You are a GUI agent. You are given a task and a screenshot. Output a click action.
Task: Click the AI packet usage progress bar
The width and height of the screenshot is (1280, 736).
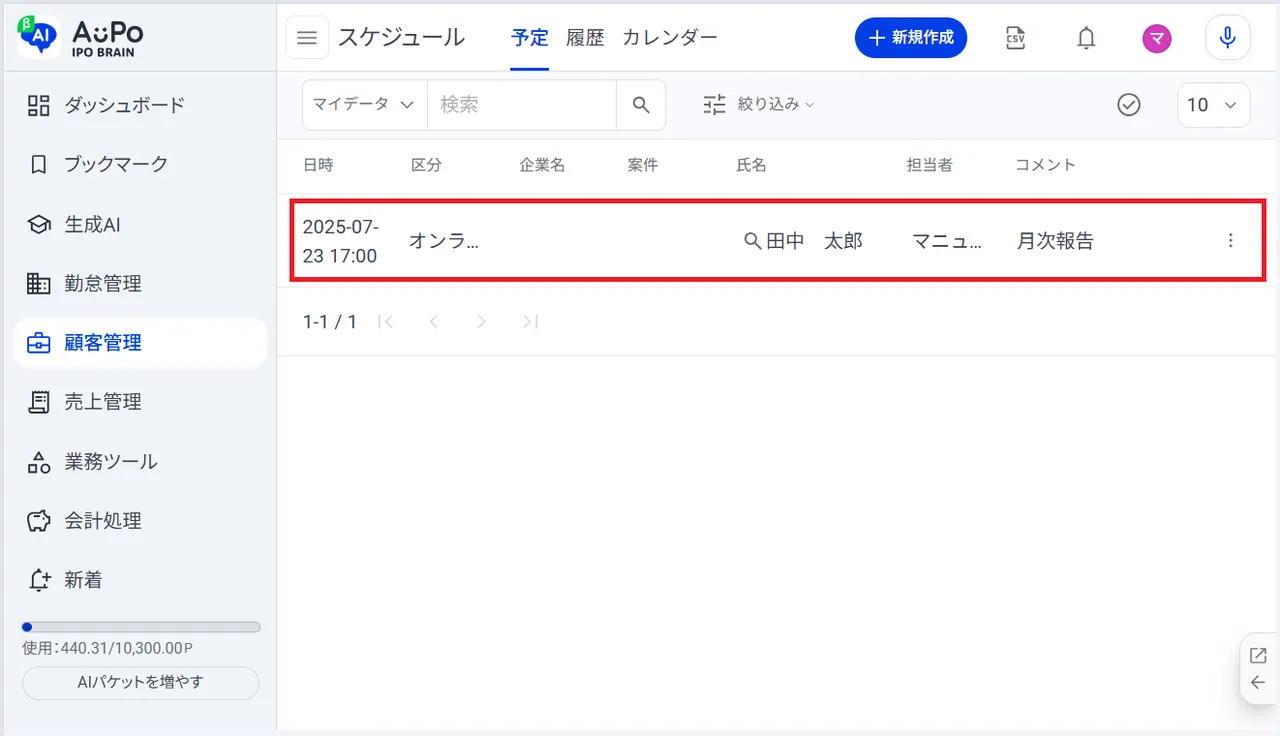(141, 627)
